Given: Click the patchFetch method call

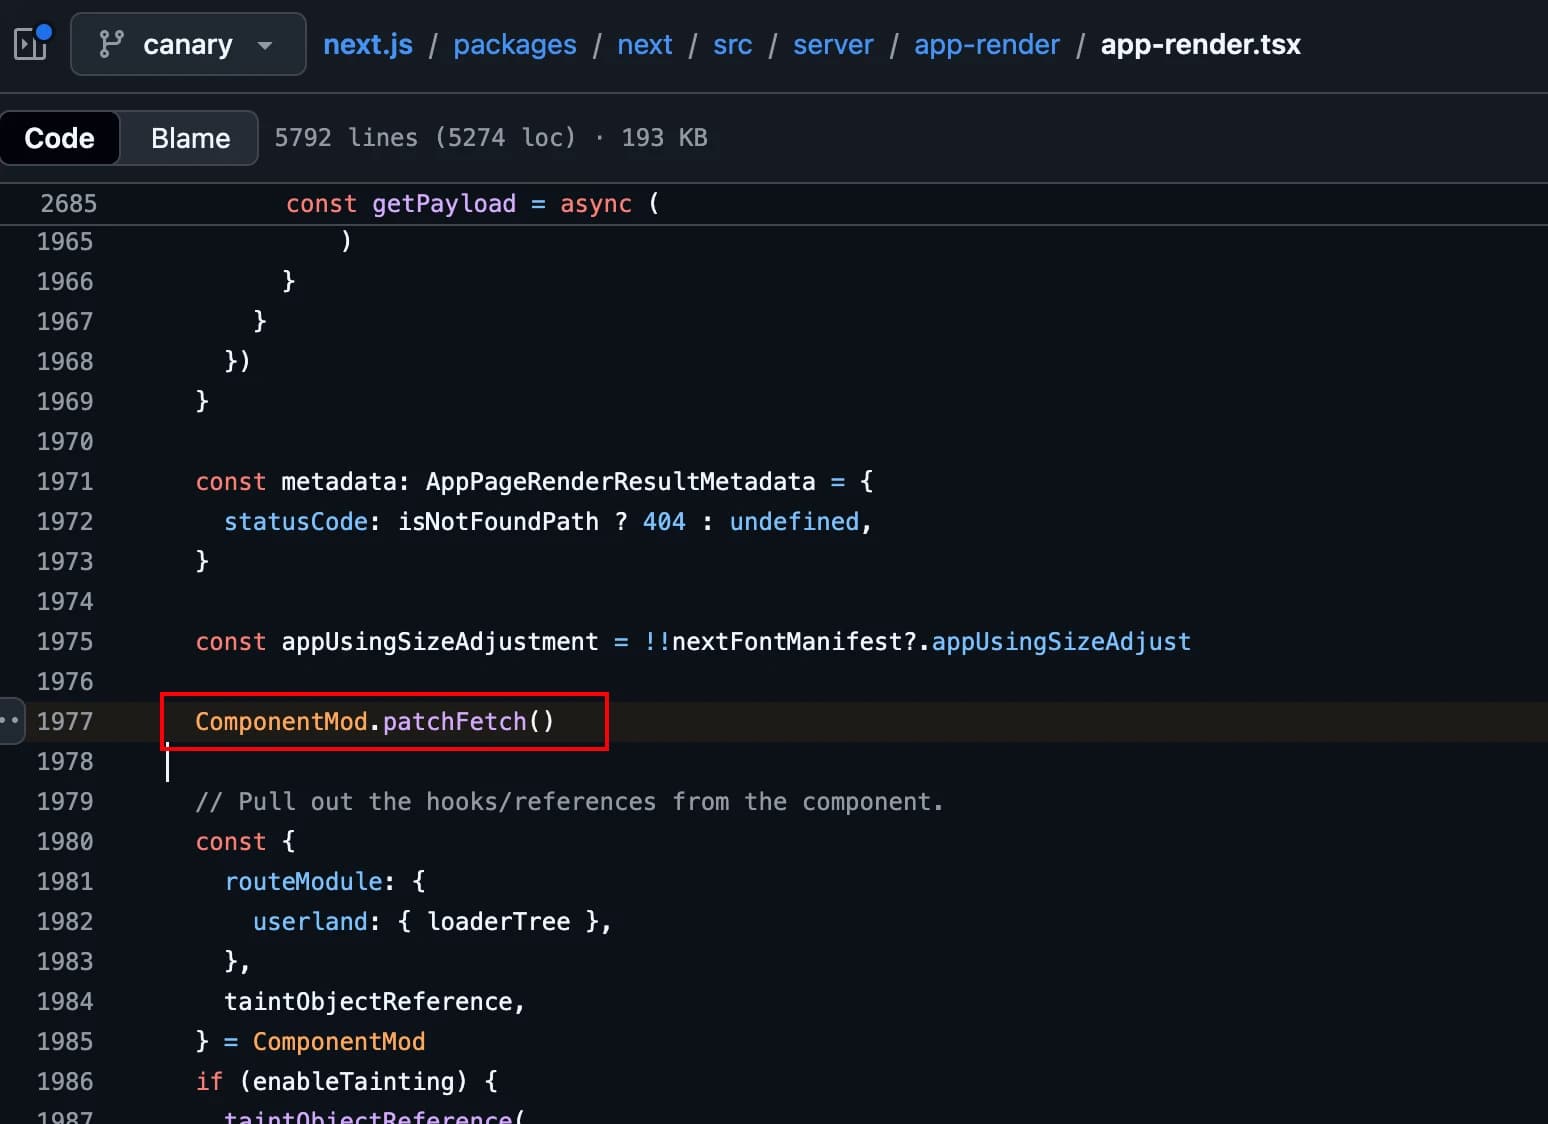Looking at the screenshot, I should (454, 721).
